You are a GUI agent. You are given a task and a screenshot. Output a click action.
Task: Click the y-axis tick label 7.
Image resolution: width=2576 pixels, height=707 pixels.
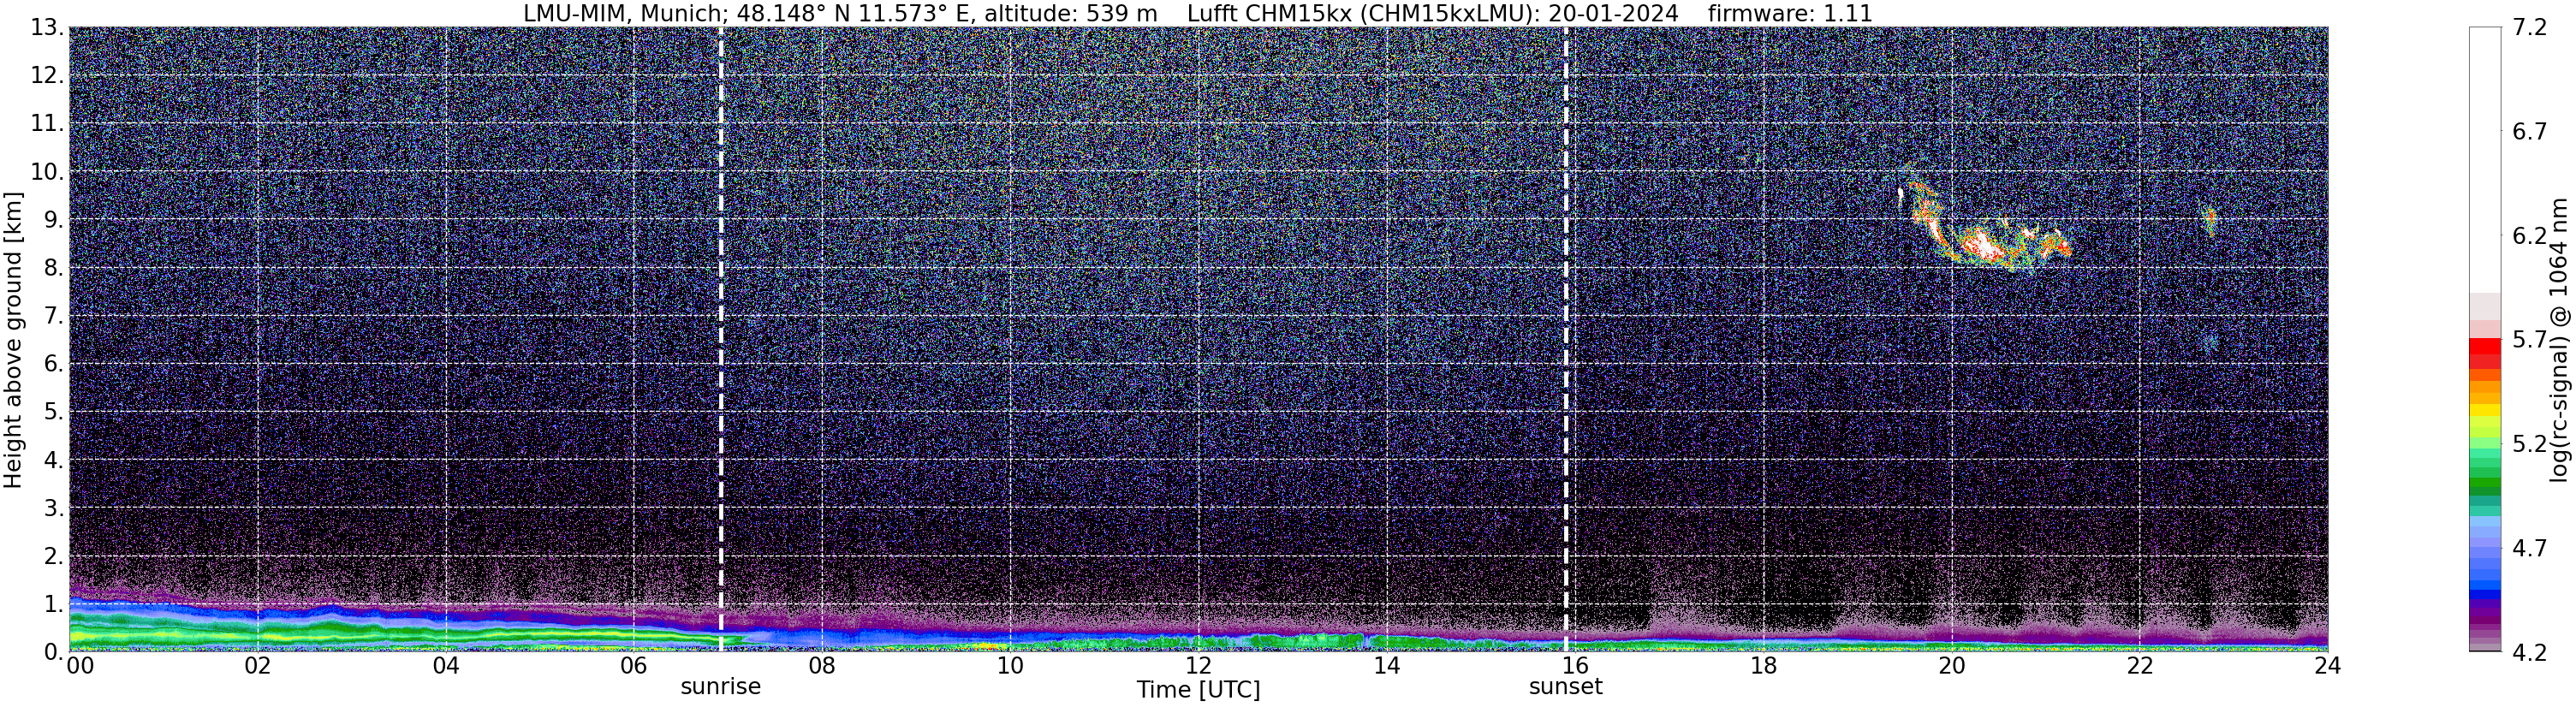54,315
